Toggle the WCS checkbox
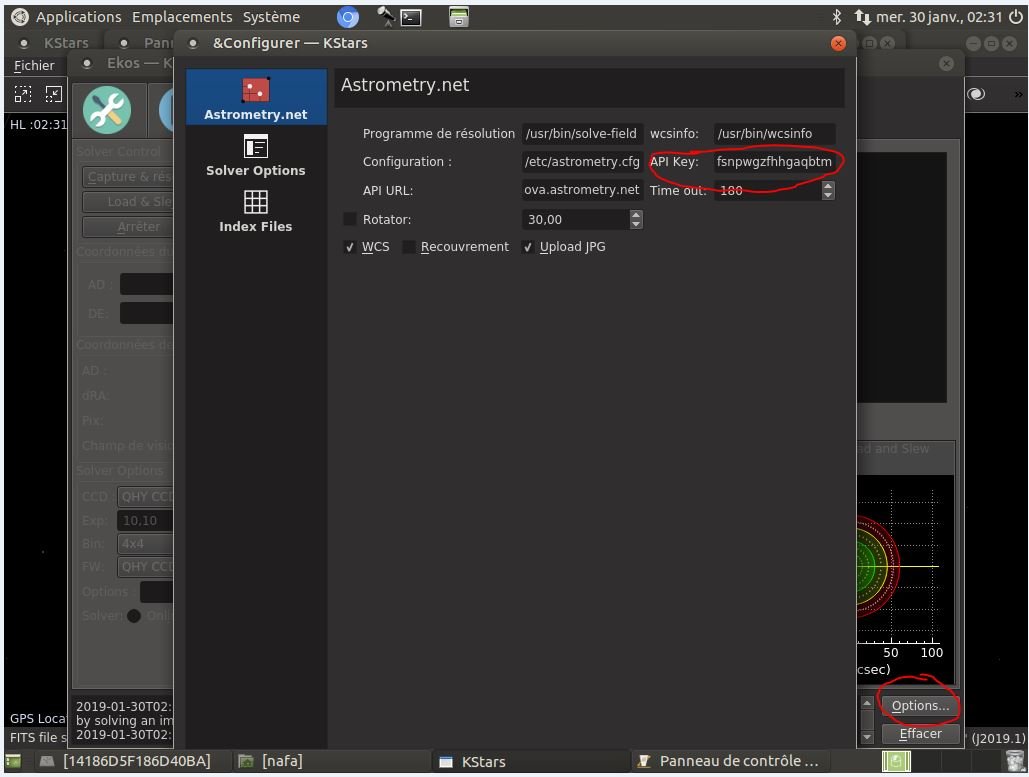1029x777 pixels. [x=350, y=247]
